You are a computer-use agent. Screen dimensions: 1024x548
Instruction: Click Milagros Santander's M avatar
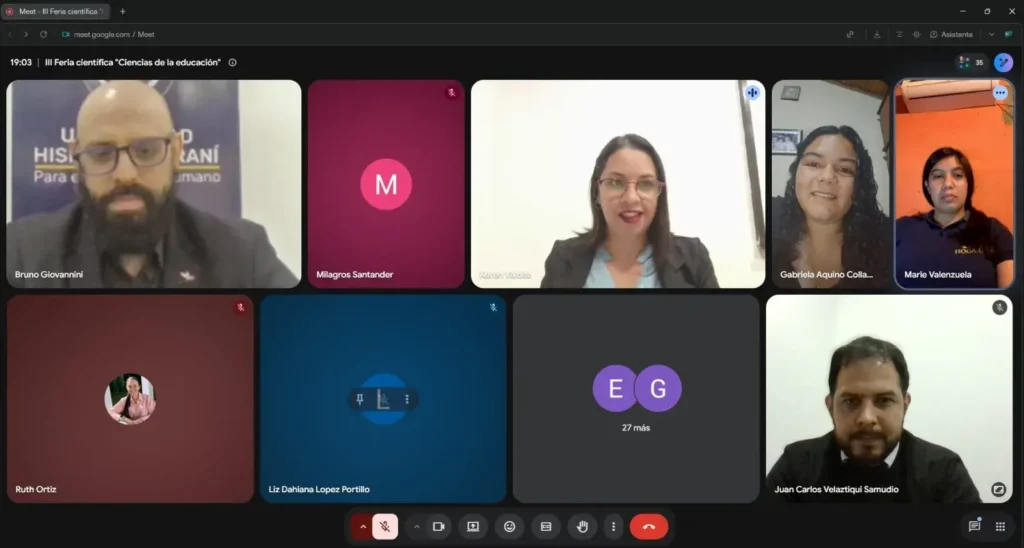(386, 184)
